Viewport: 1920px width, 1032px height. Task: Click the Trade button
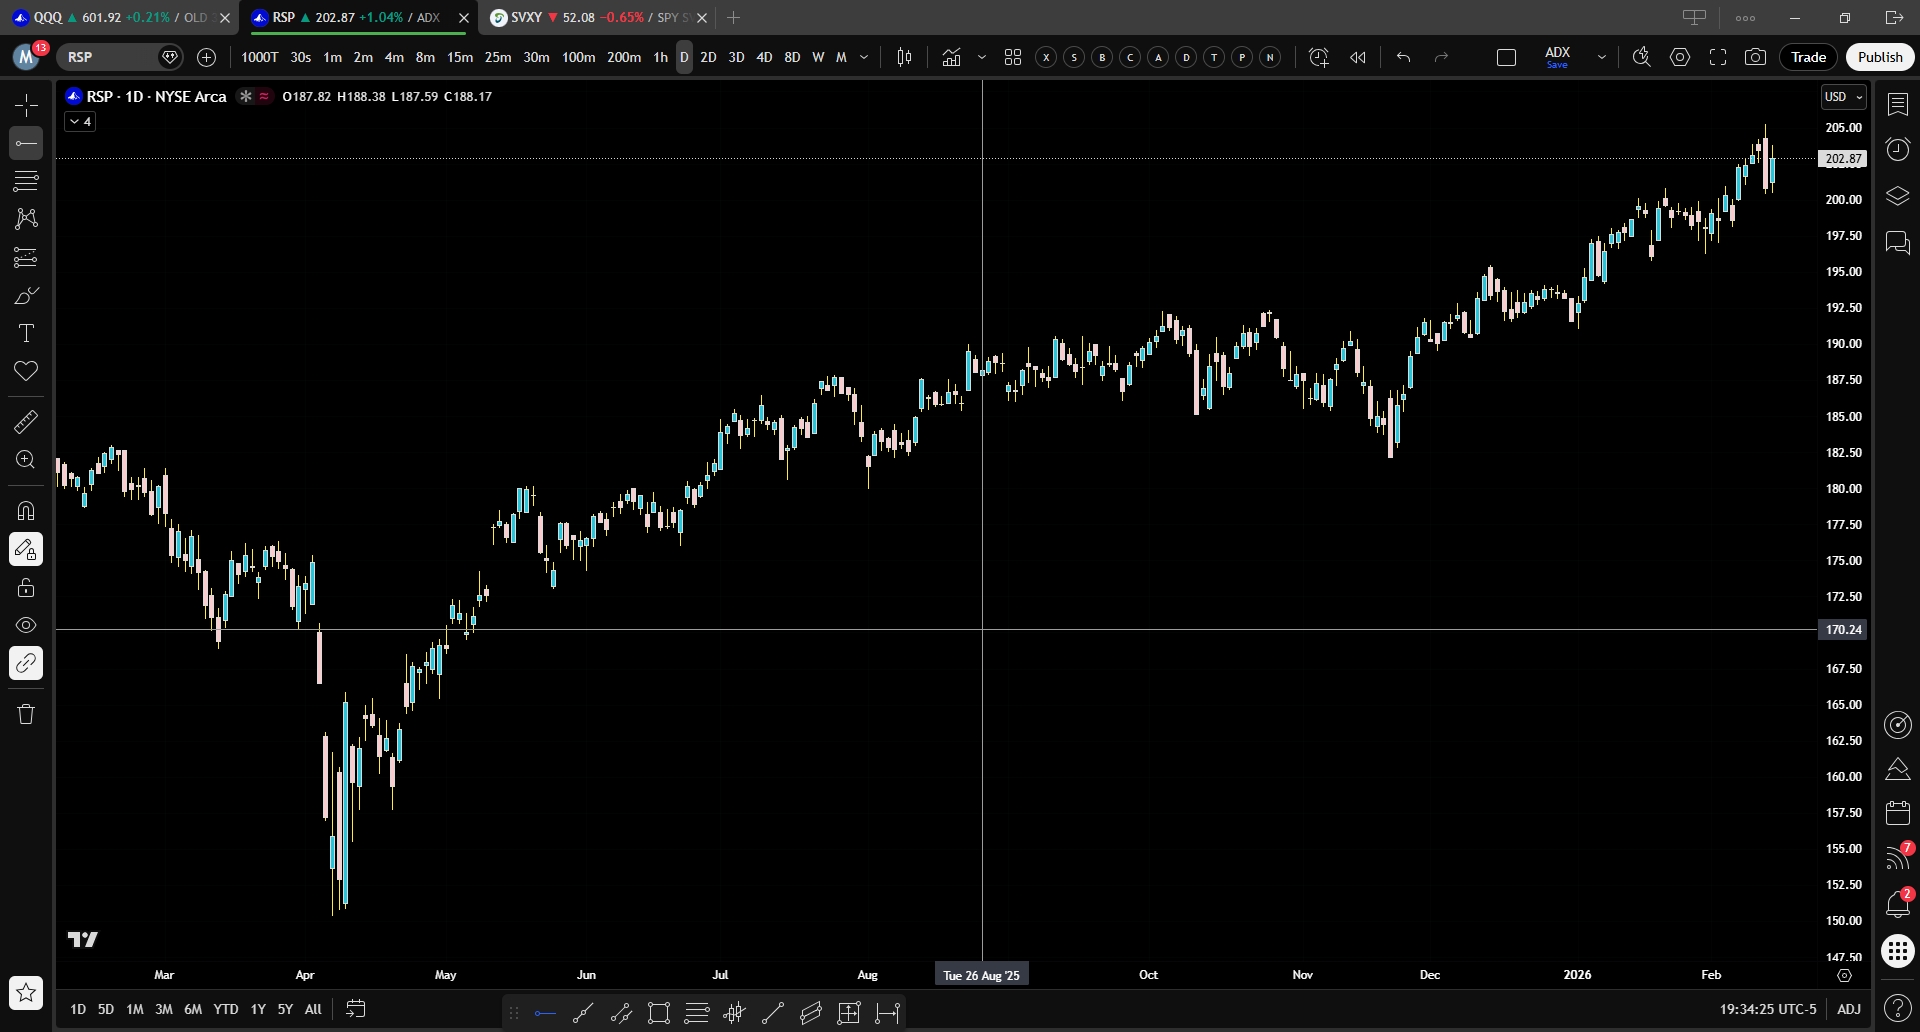tap(1808, 57)
